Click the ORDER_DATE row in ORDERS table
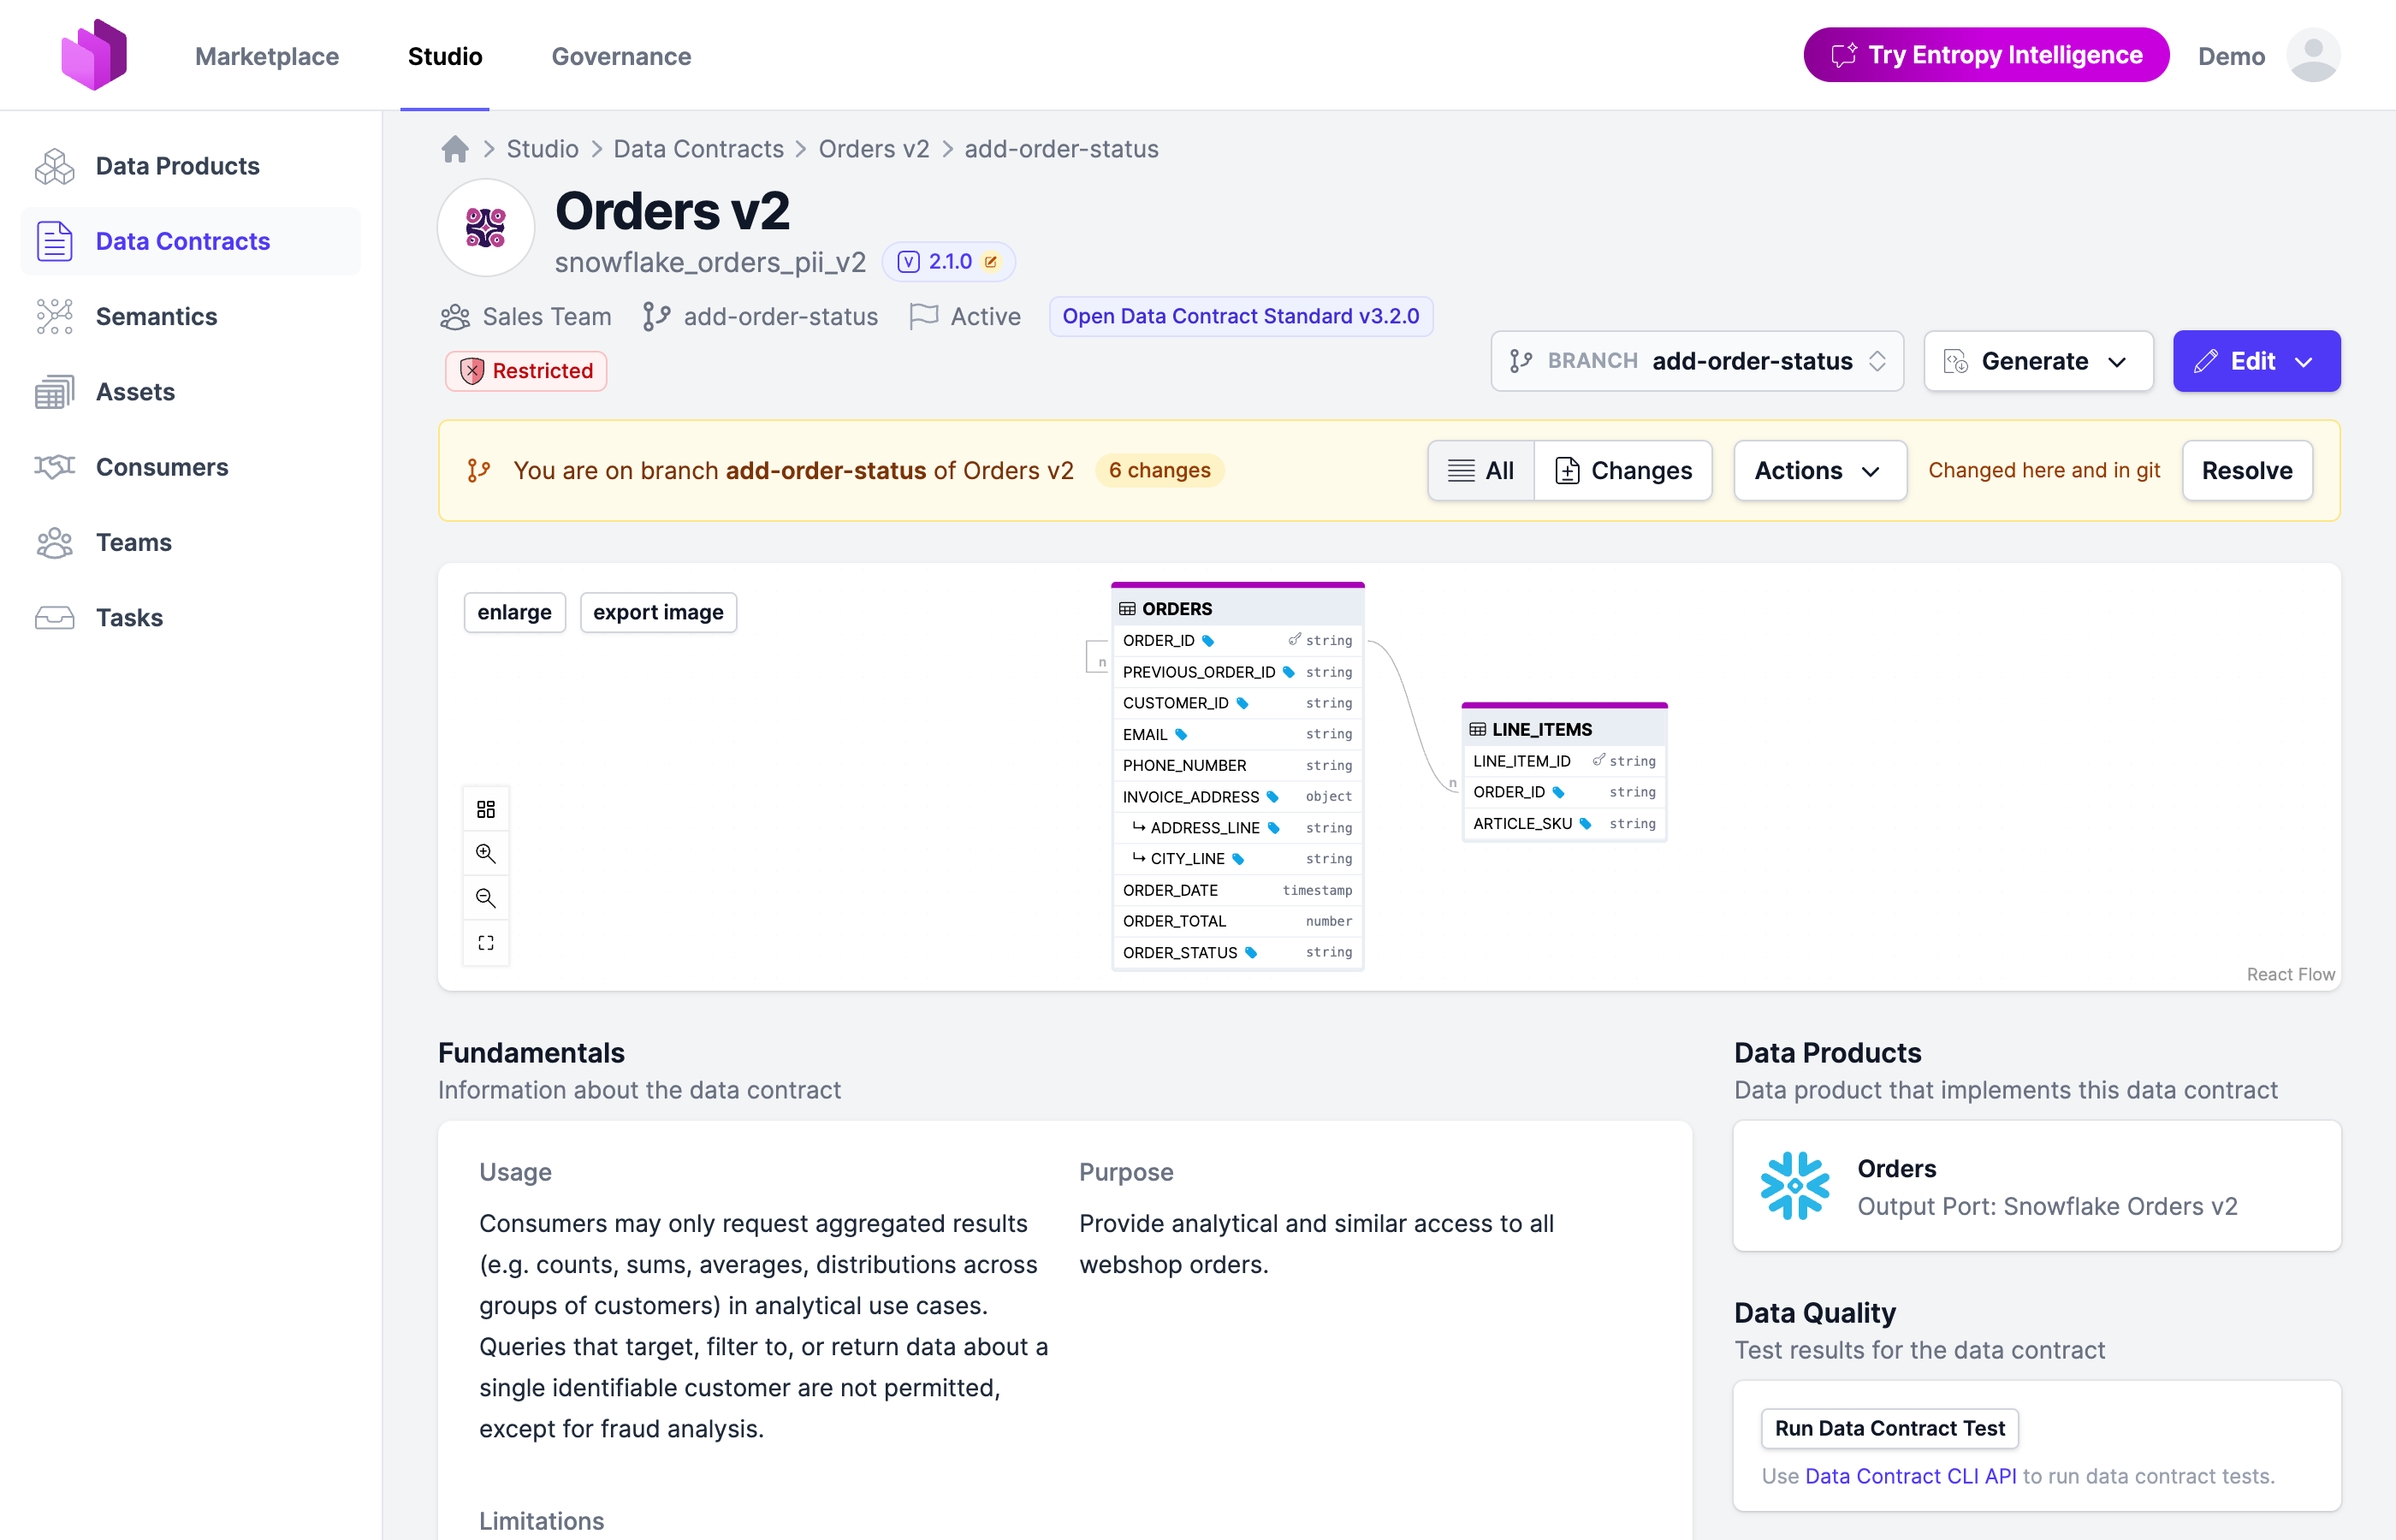The width and height of the screenshot is (2396, 1540). (1238, 890)
